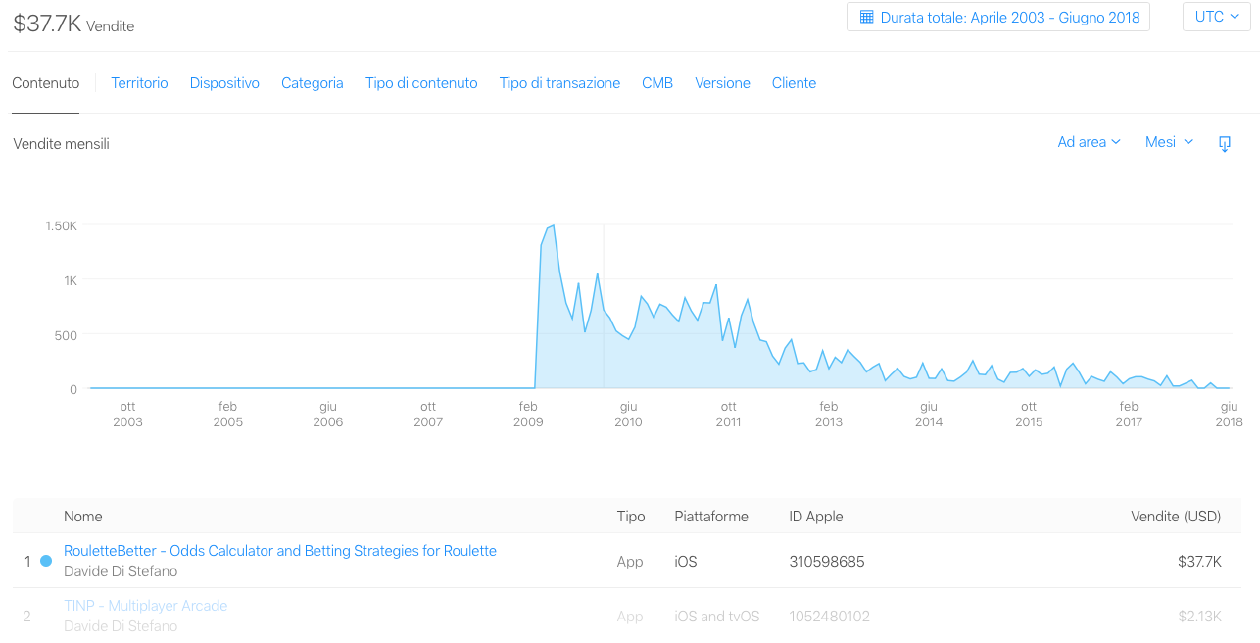1260x643 pixels.
Task: Select the Contenuto tab
Action: (46, 83)
